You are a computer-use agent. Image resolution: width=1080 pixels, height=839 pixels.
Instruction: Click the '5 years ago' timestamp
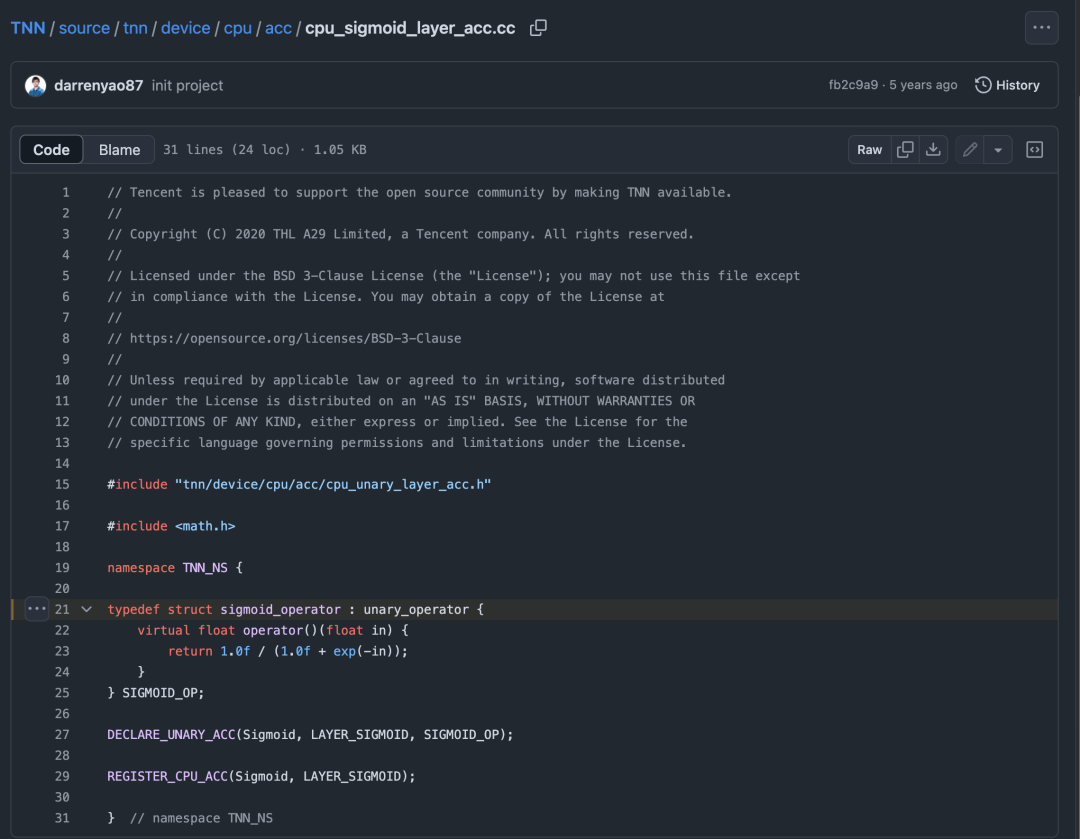[923, 85]
